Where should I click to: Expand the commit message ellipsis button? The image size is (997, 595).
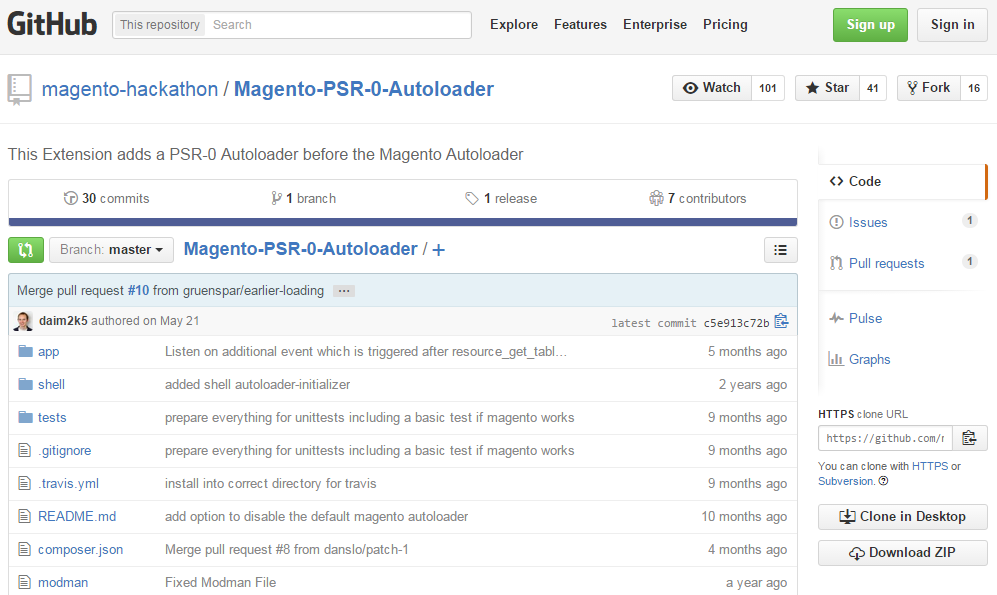click(344, 291)
